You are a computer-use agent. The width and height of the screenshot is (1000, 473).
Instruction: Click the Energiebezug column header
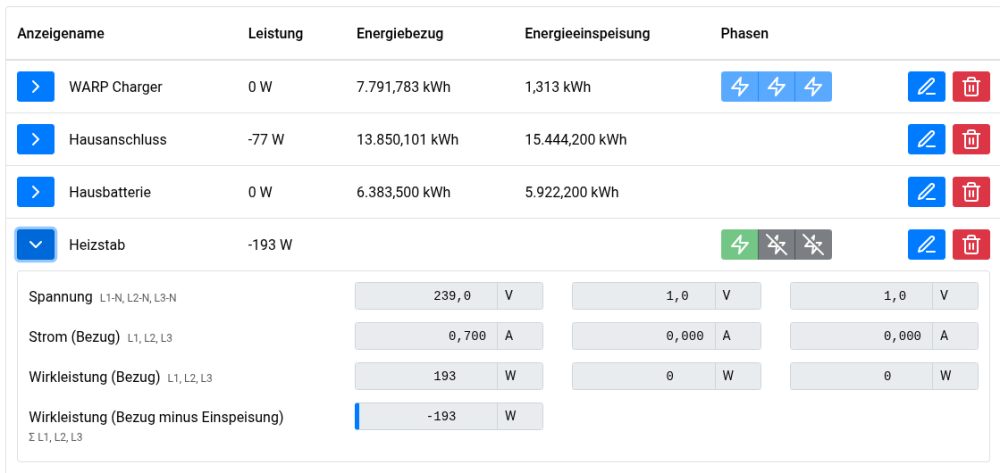click(399, 33)
